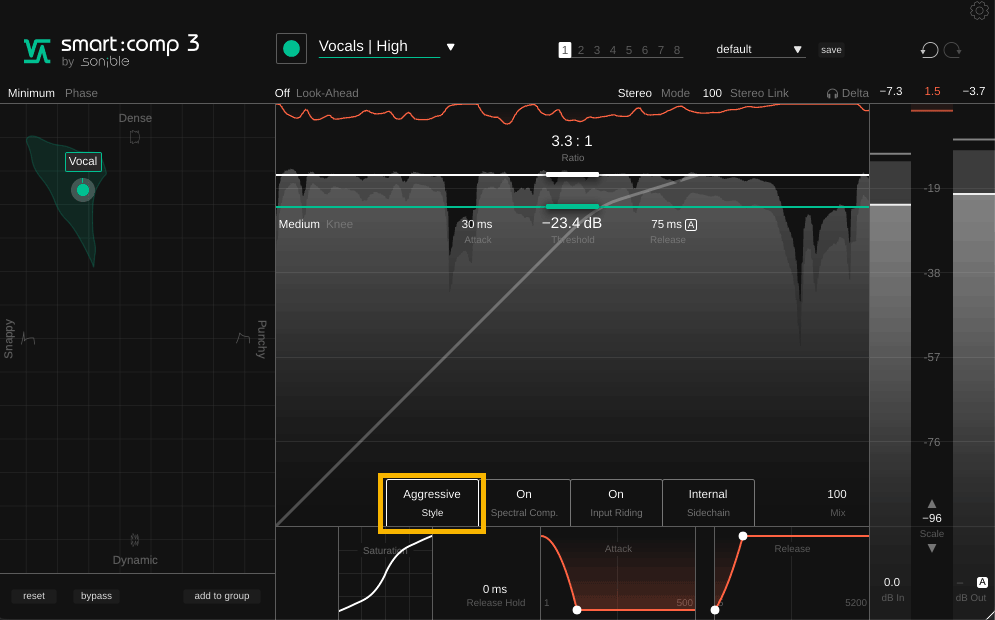The image size is (995, 620).
Task: Click the redo arrow icon
Action: [952, 50]
